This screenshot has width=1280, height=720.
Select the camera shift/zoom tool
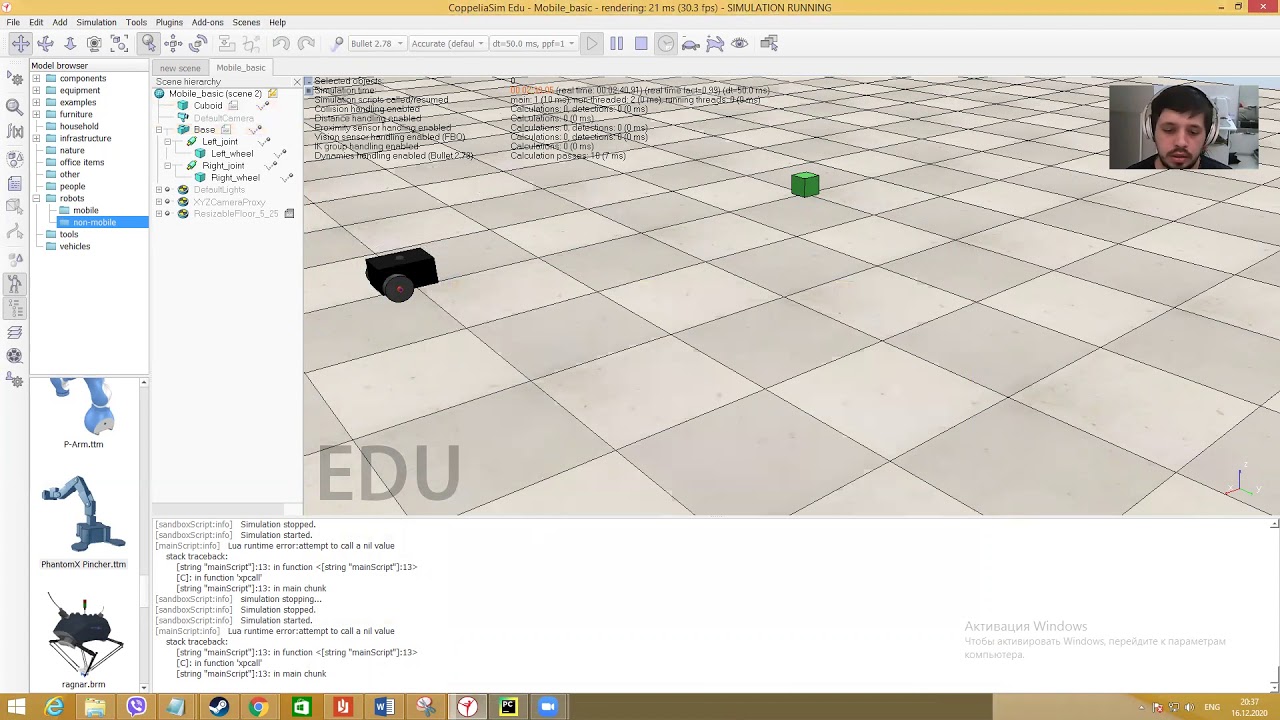pyautogui.click(x=70, y=43)
